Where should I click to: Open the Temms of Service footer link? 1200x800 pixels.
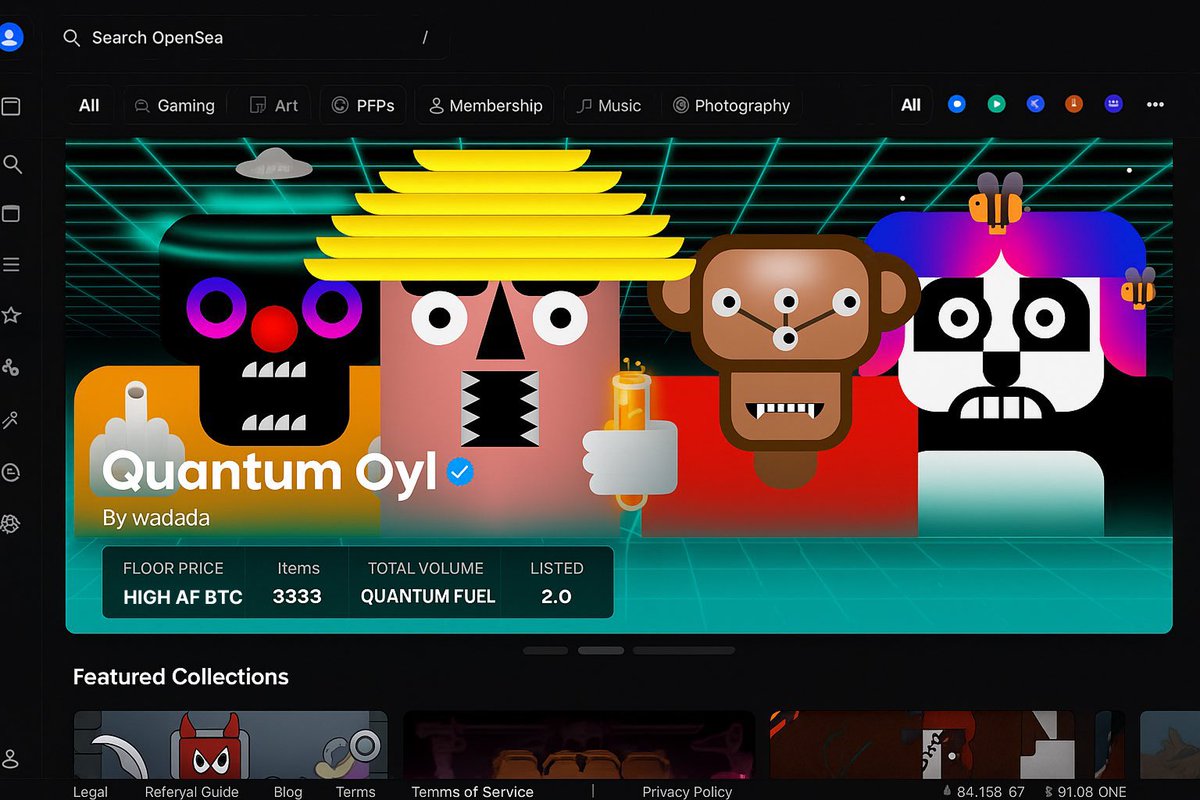click(x=472, y=791)
